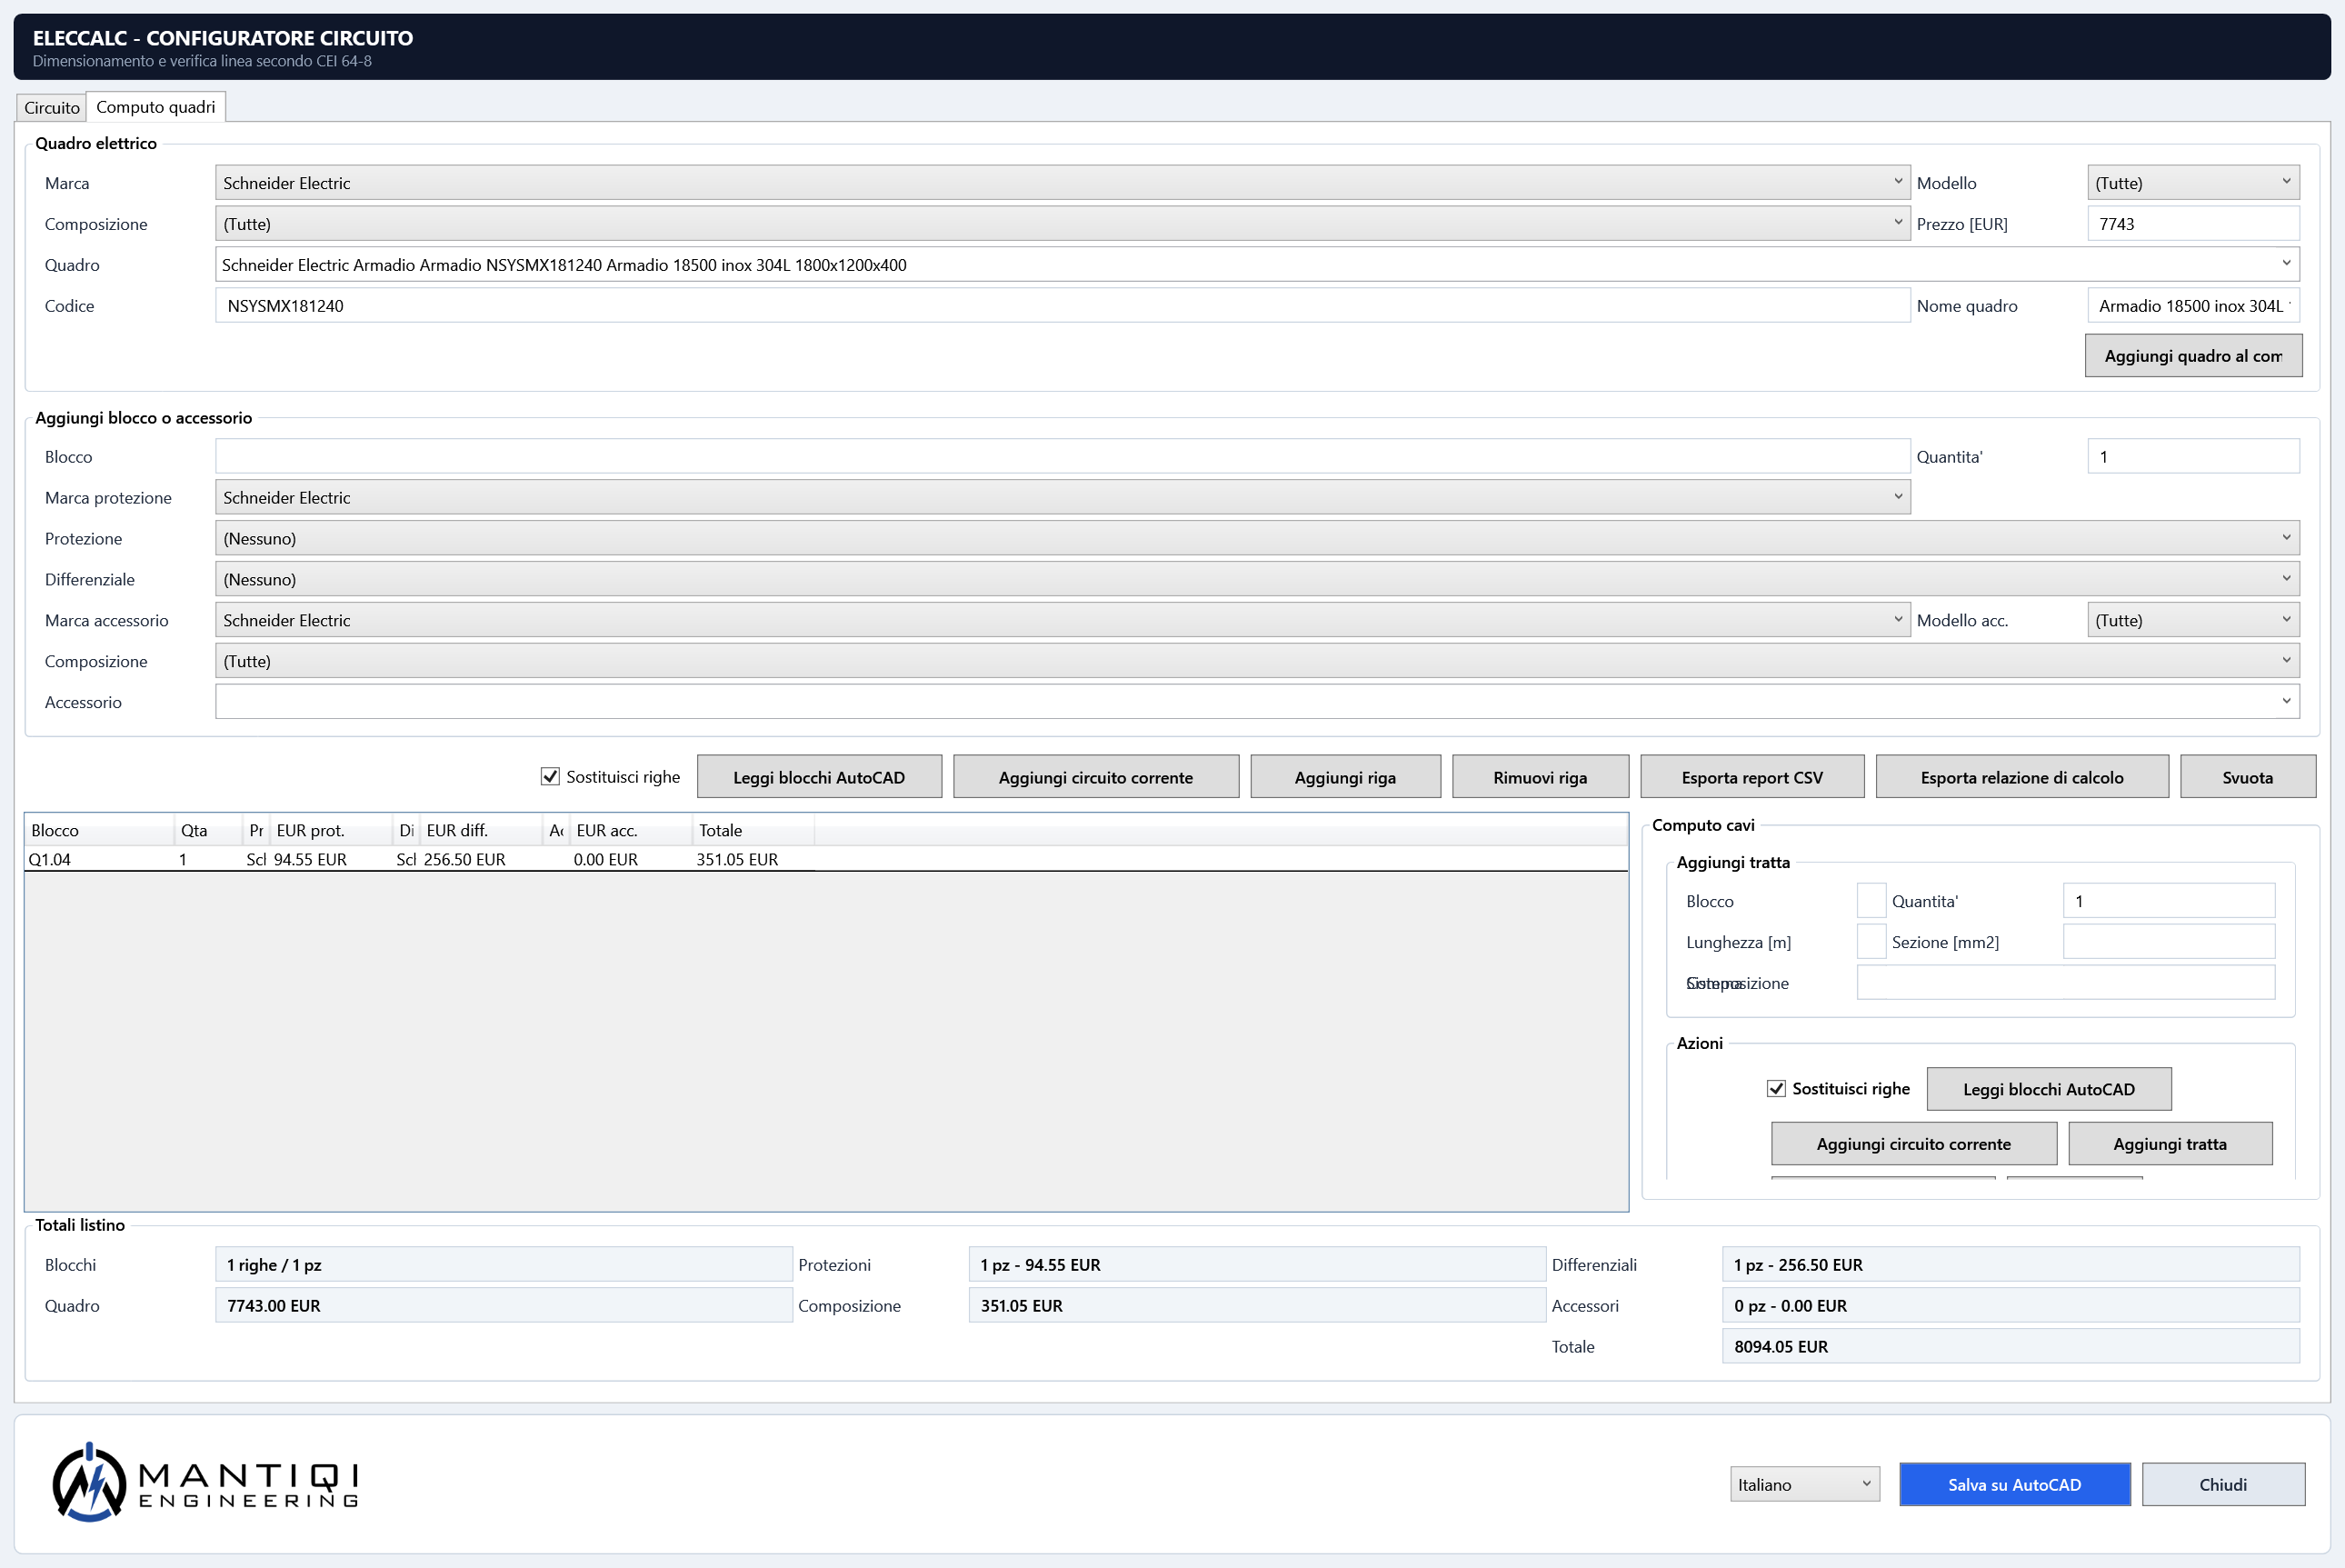Viewport: 2345px width, 1568px height.
Task: Click the Aggiungi riga button
Action: (1345, 777)
